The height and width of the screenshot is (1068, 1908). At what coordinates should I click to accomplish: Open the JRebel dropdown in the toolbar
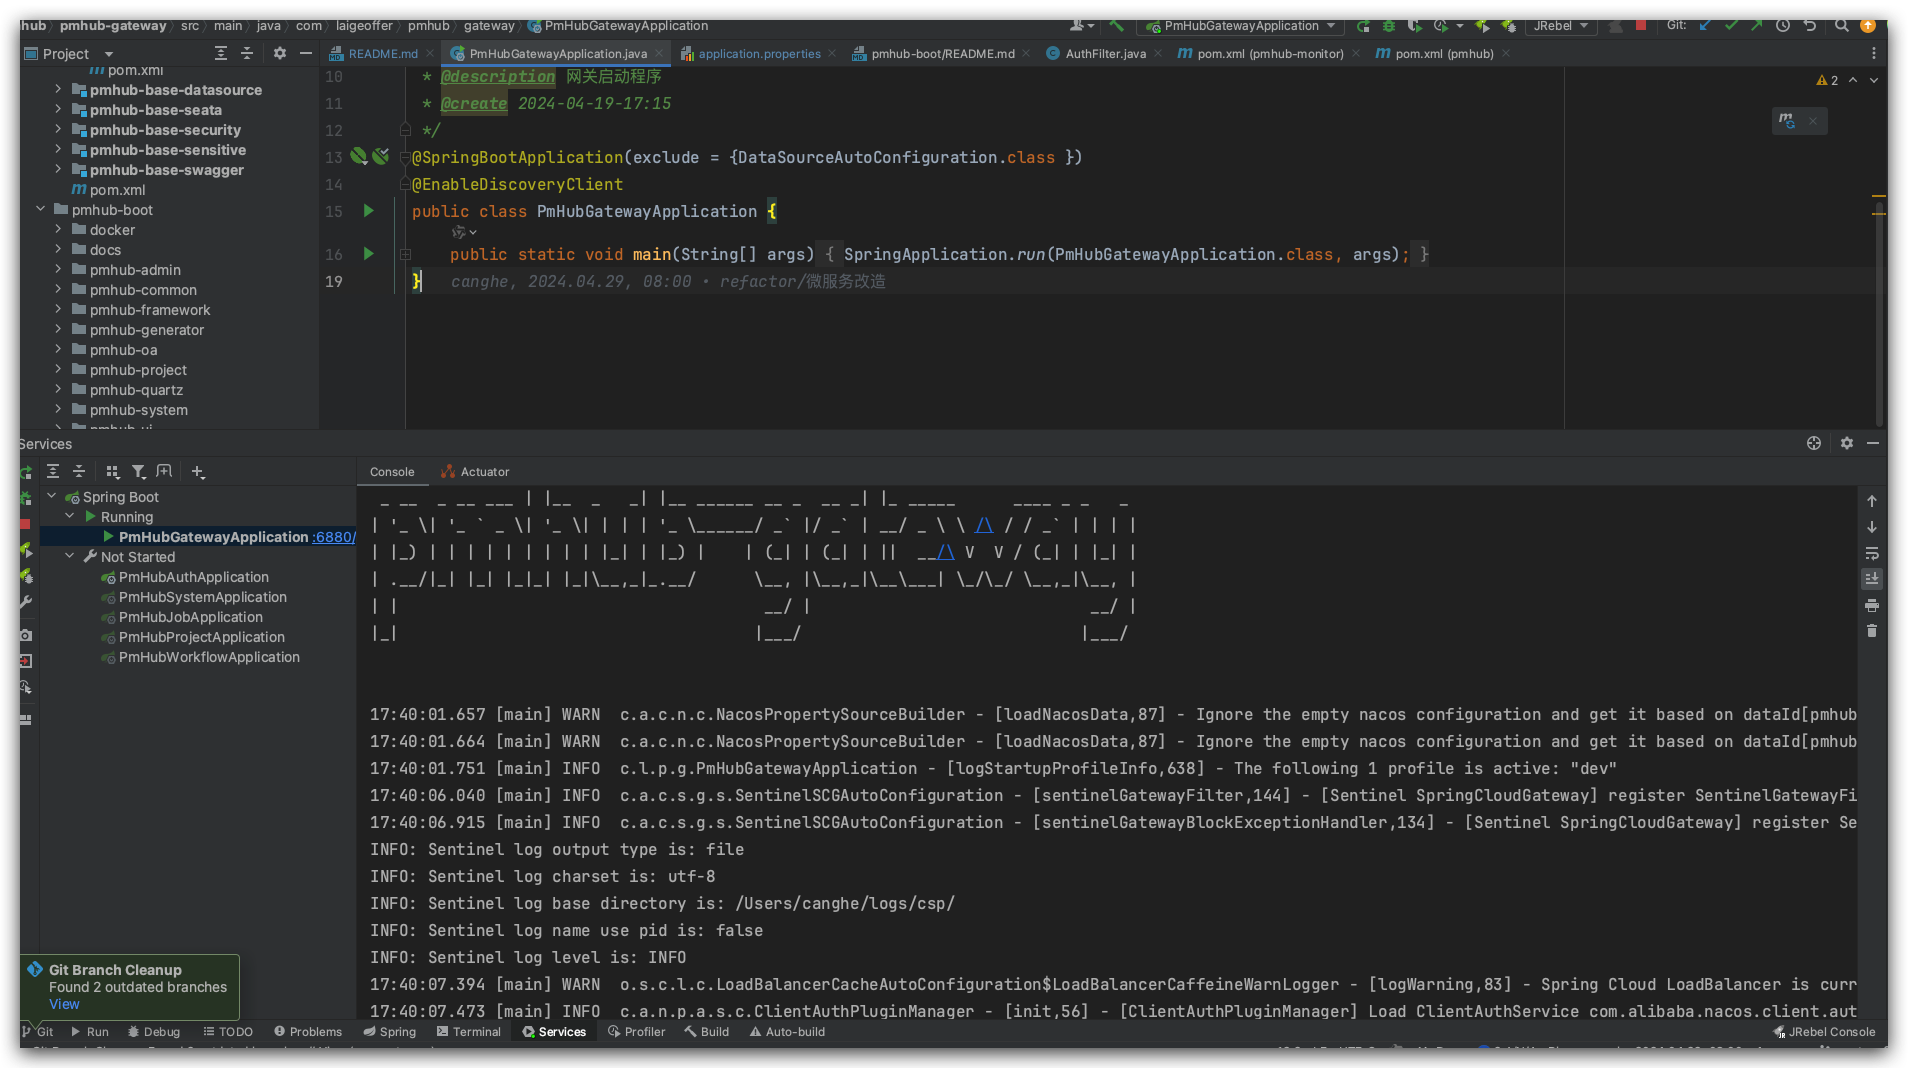click(x=1561, y=26)
